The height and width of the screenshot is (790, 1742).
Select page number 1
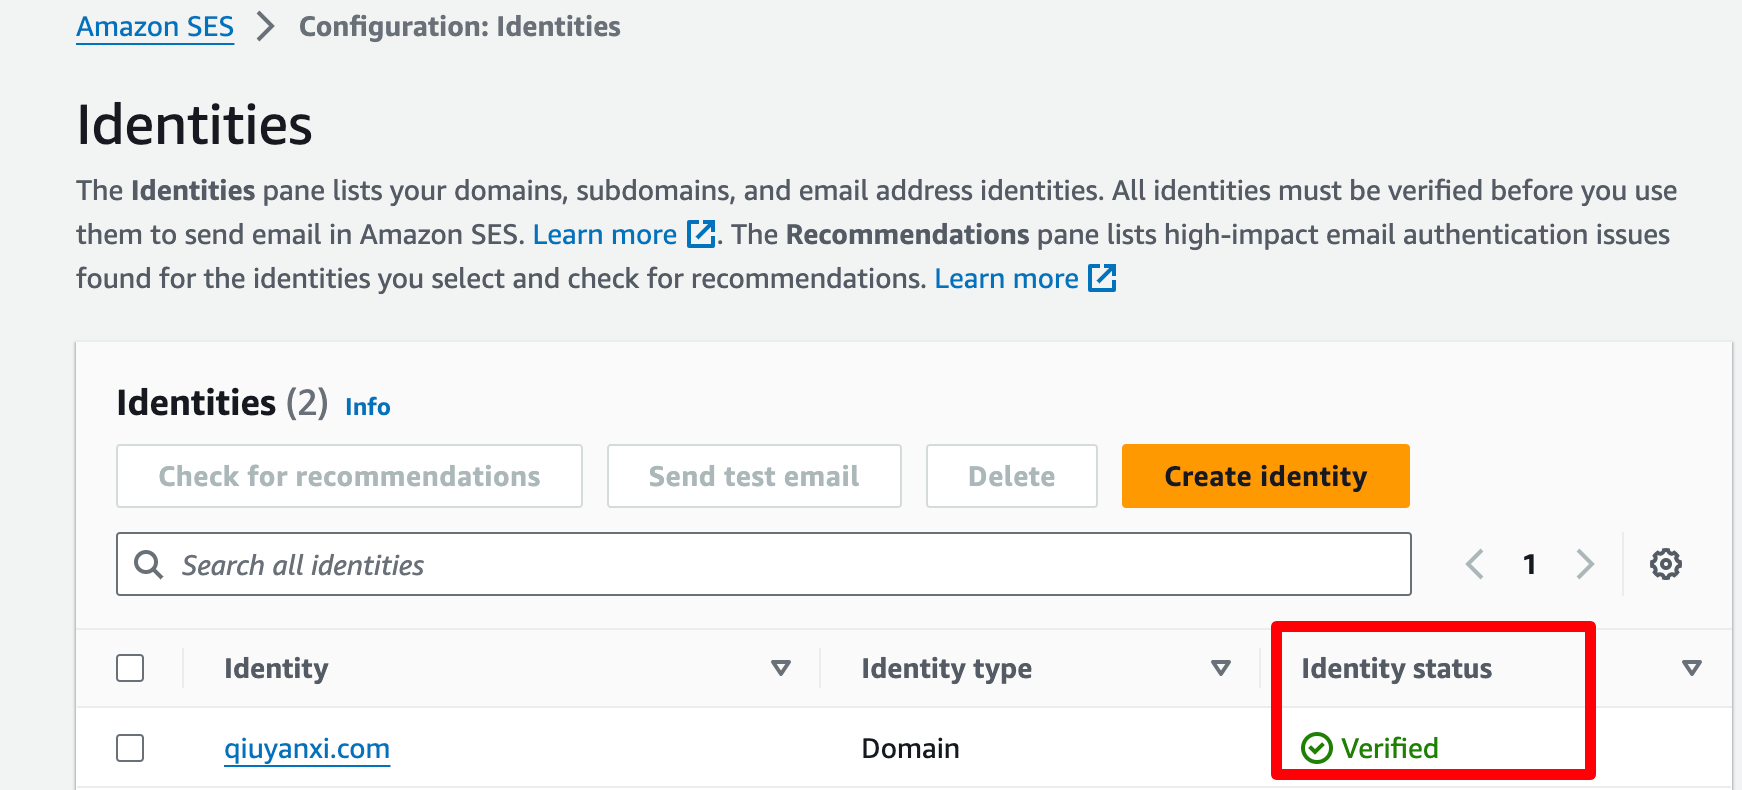click(1529, 564)
